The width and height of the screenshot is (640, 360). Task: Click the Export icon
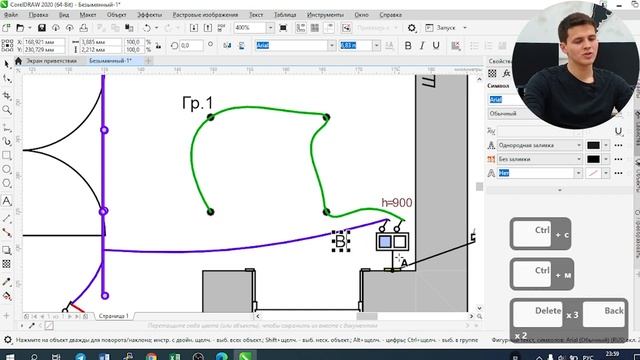coord(208,28)
